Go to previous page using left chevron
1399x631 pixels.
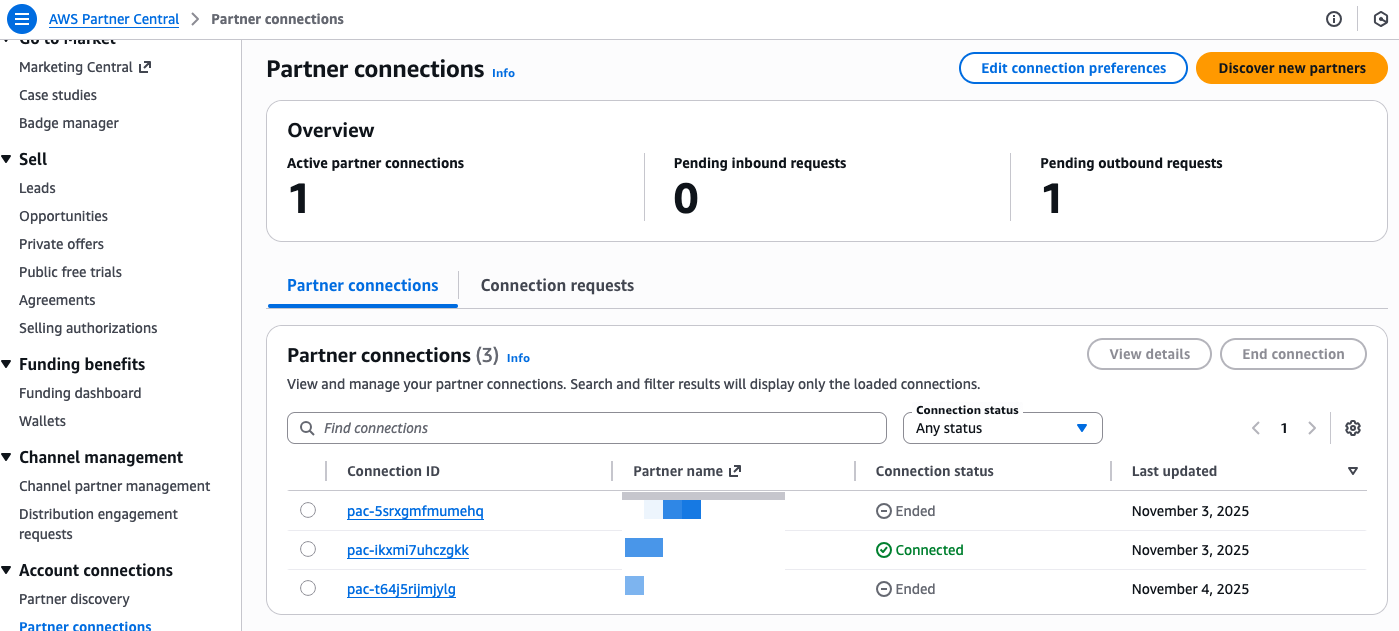[x=1256, y=428]
